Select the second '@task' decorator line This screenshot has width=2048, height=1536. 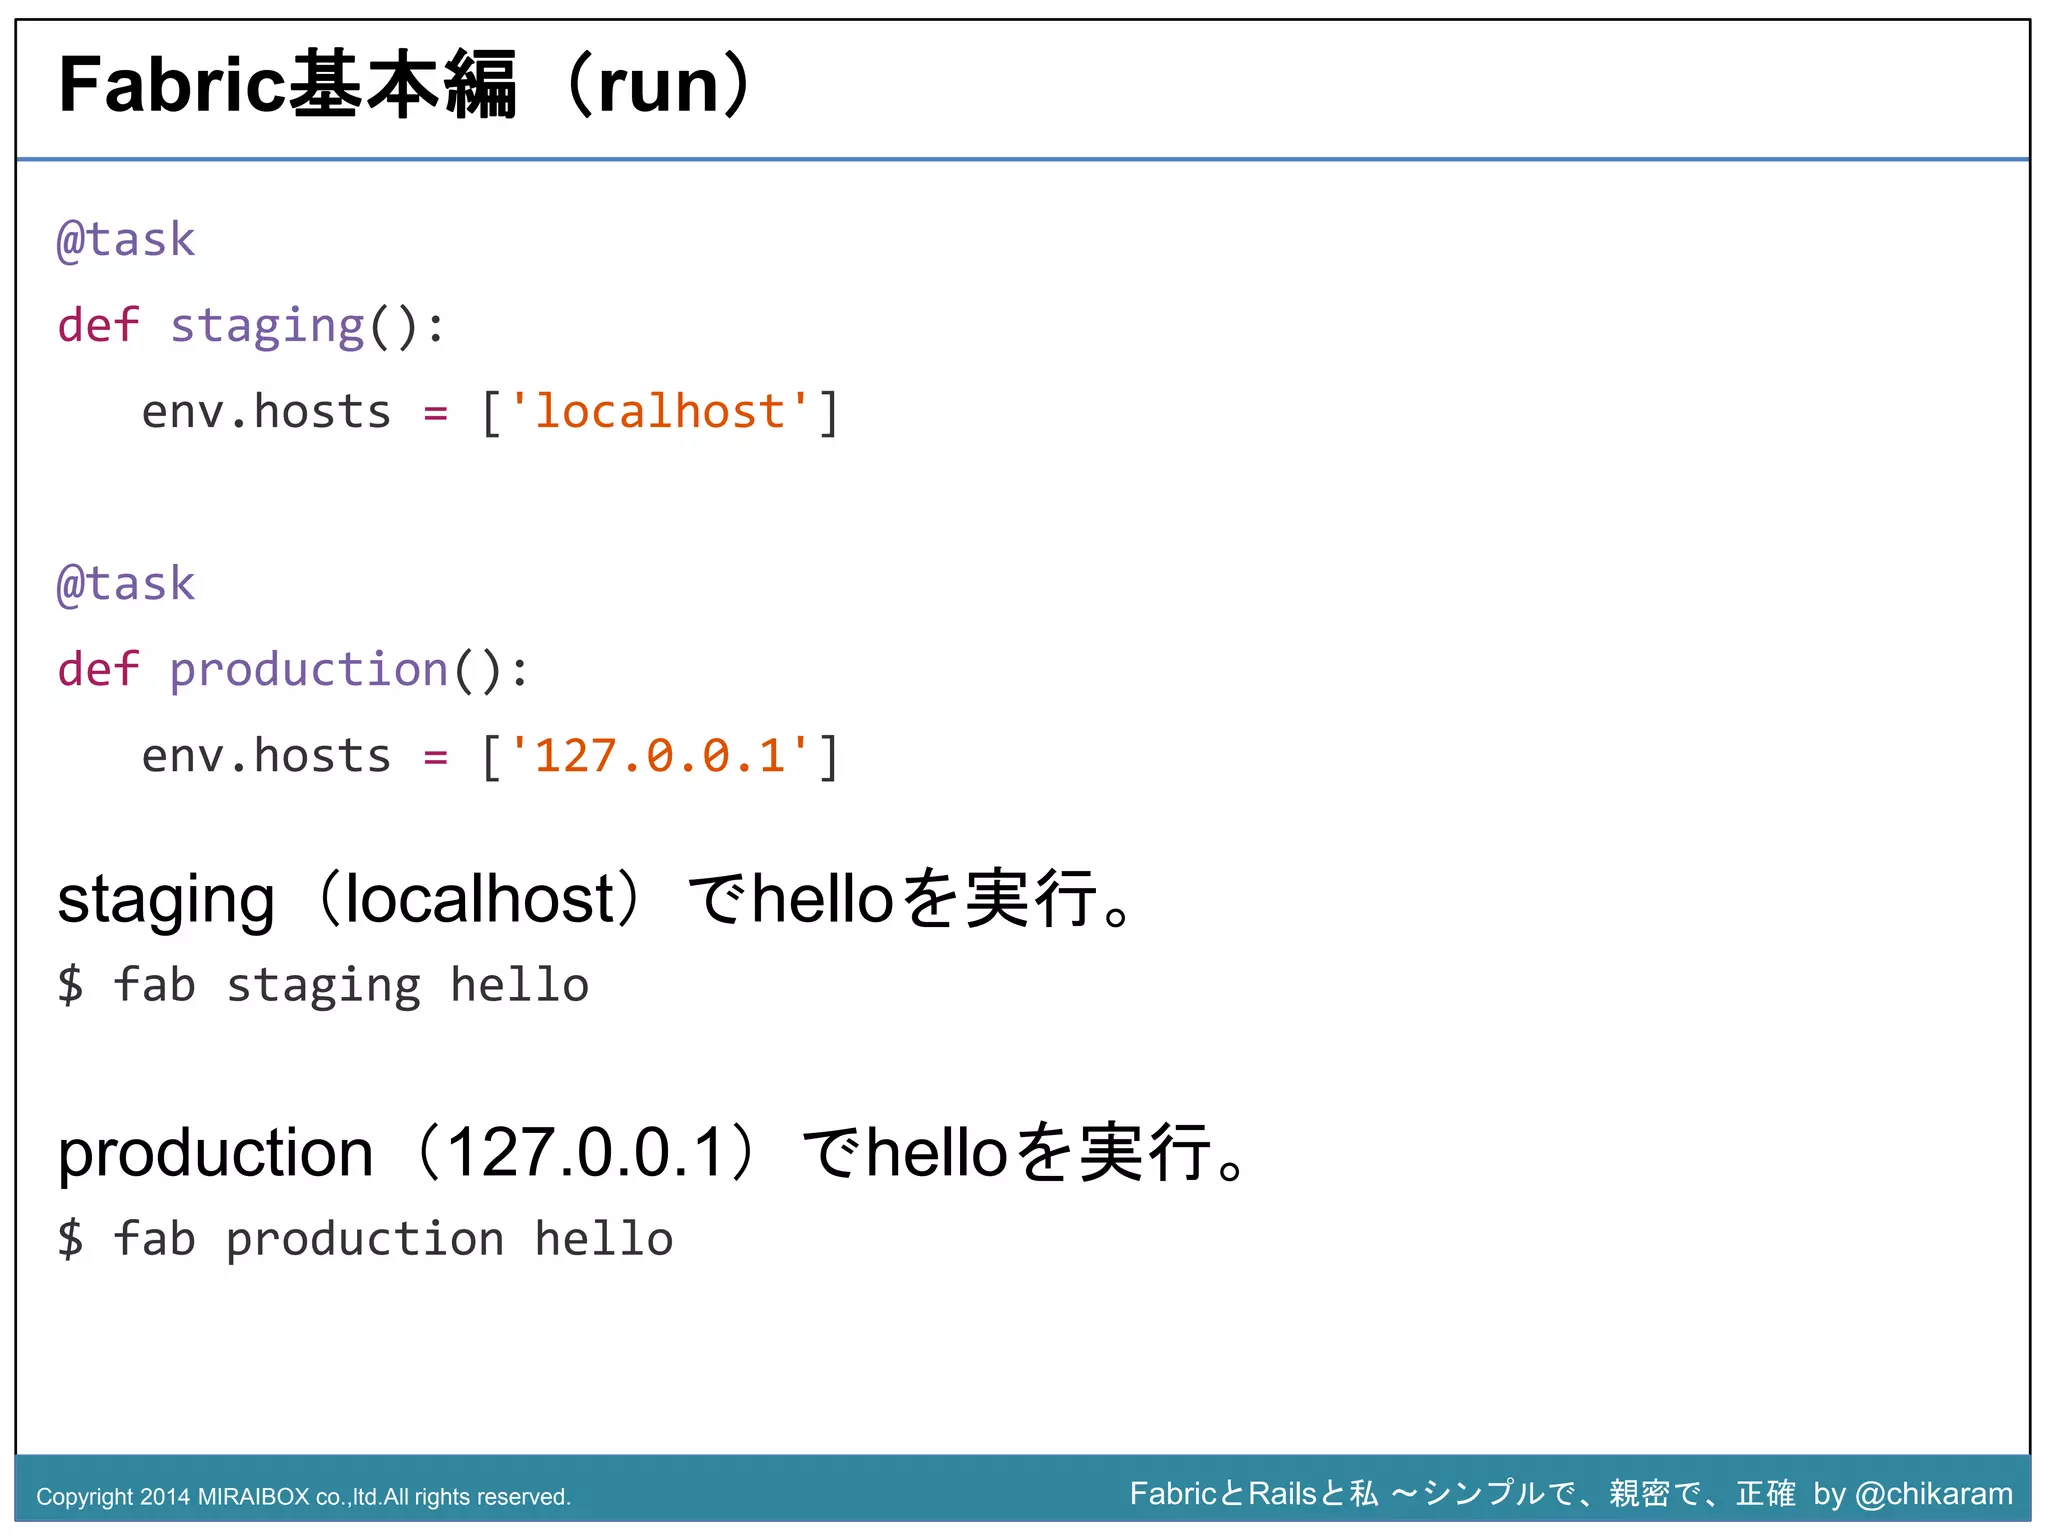pos(126,585)
